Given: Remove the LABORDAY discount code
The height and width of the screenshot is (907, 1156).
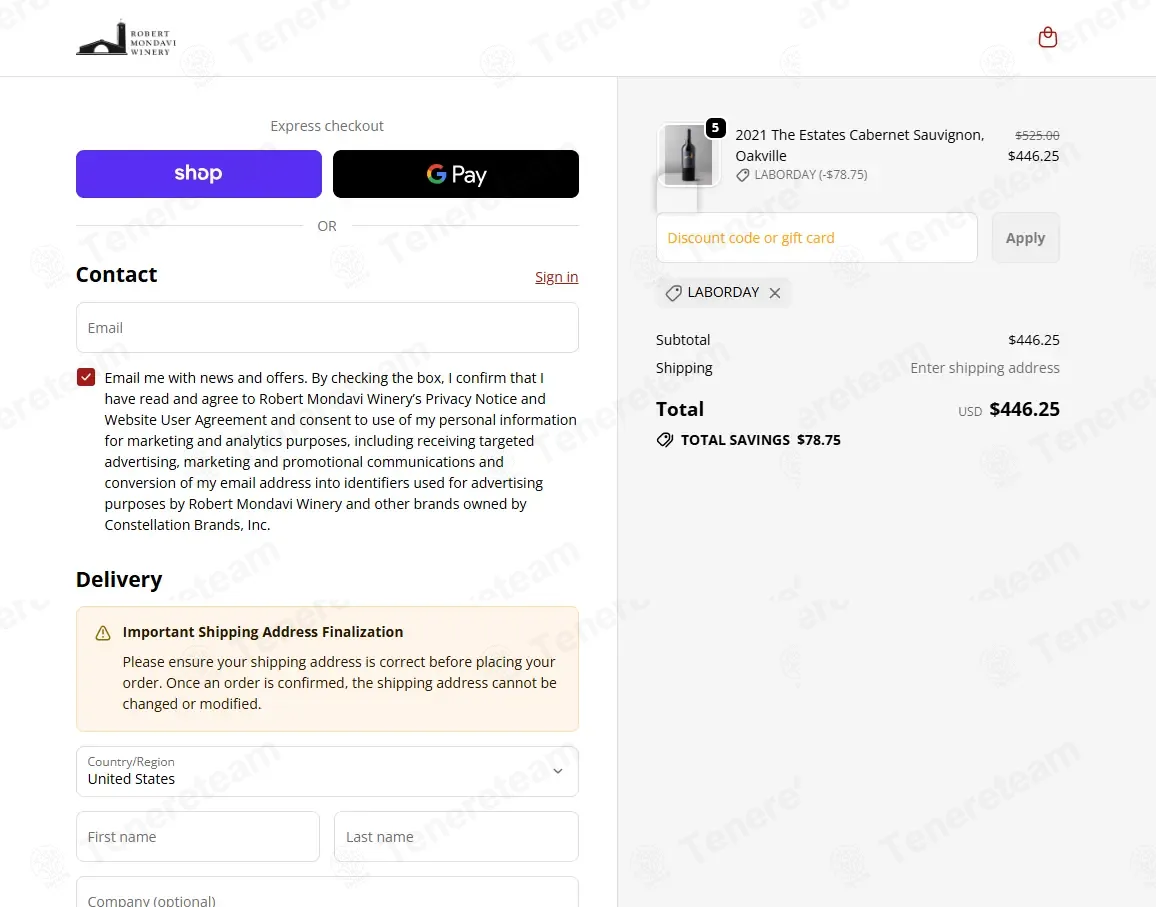Looking at the screenshot, I should pos(775,293).
